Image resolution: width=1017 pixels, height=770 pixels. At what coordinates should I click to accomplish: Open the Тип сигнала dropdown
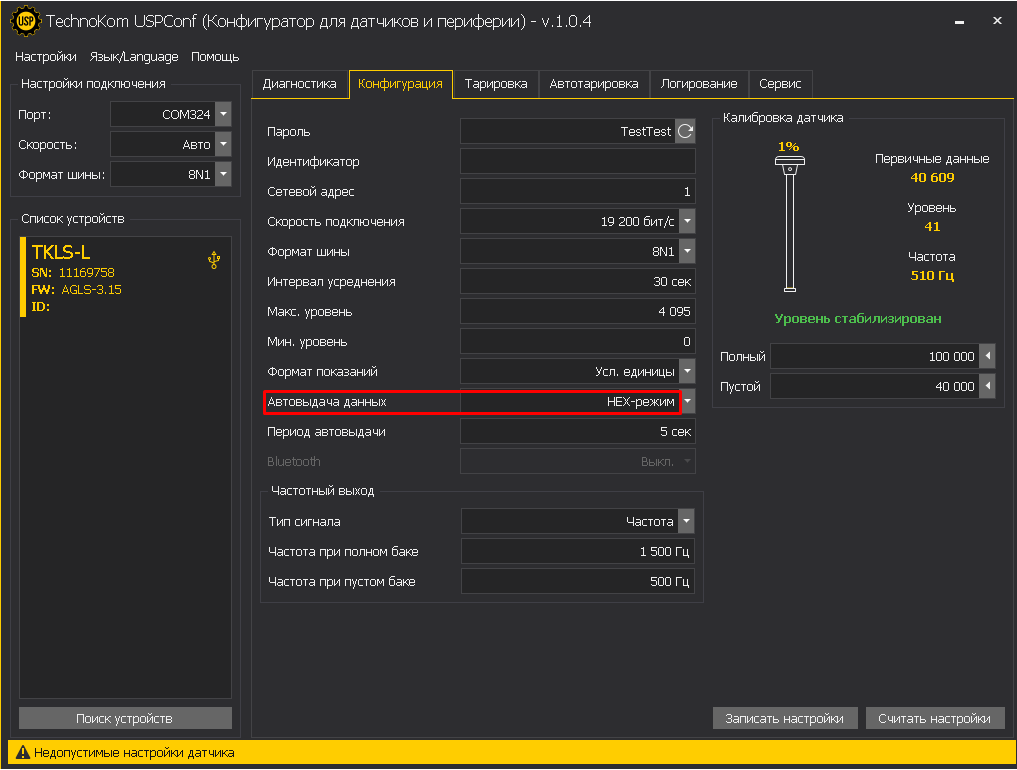point(686,521)
